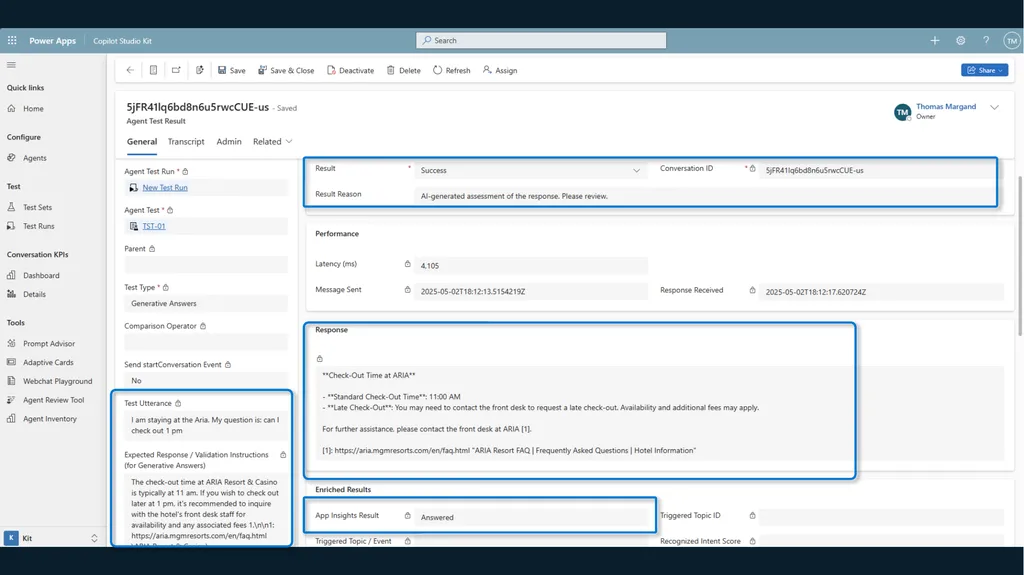Click the Enriched Results section heading
This screenshot has width=1024, height=575.
click(343, 489)
